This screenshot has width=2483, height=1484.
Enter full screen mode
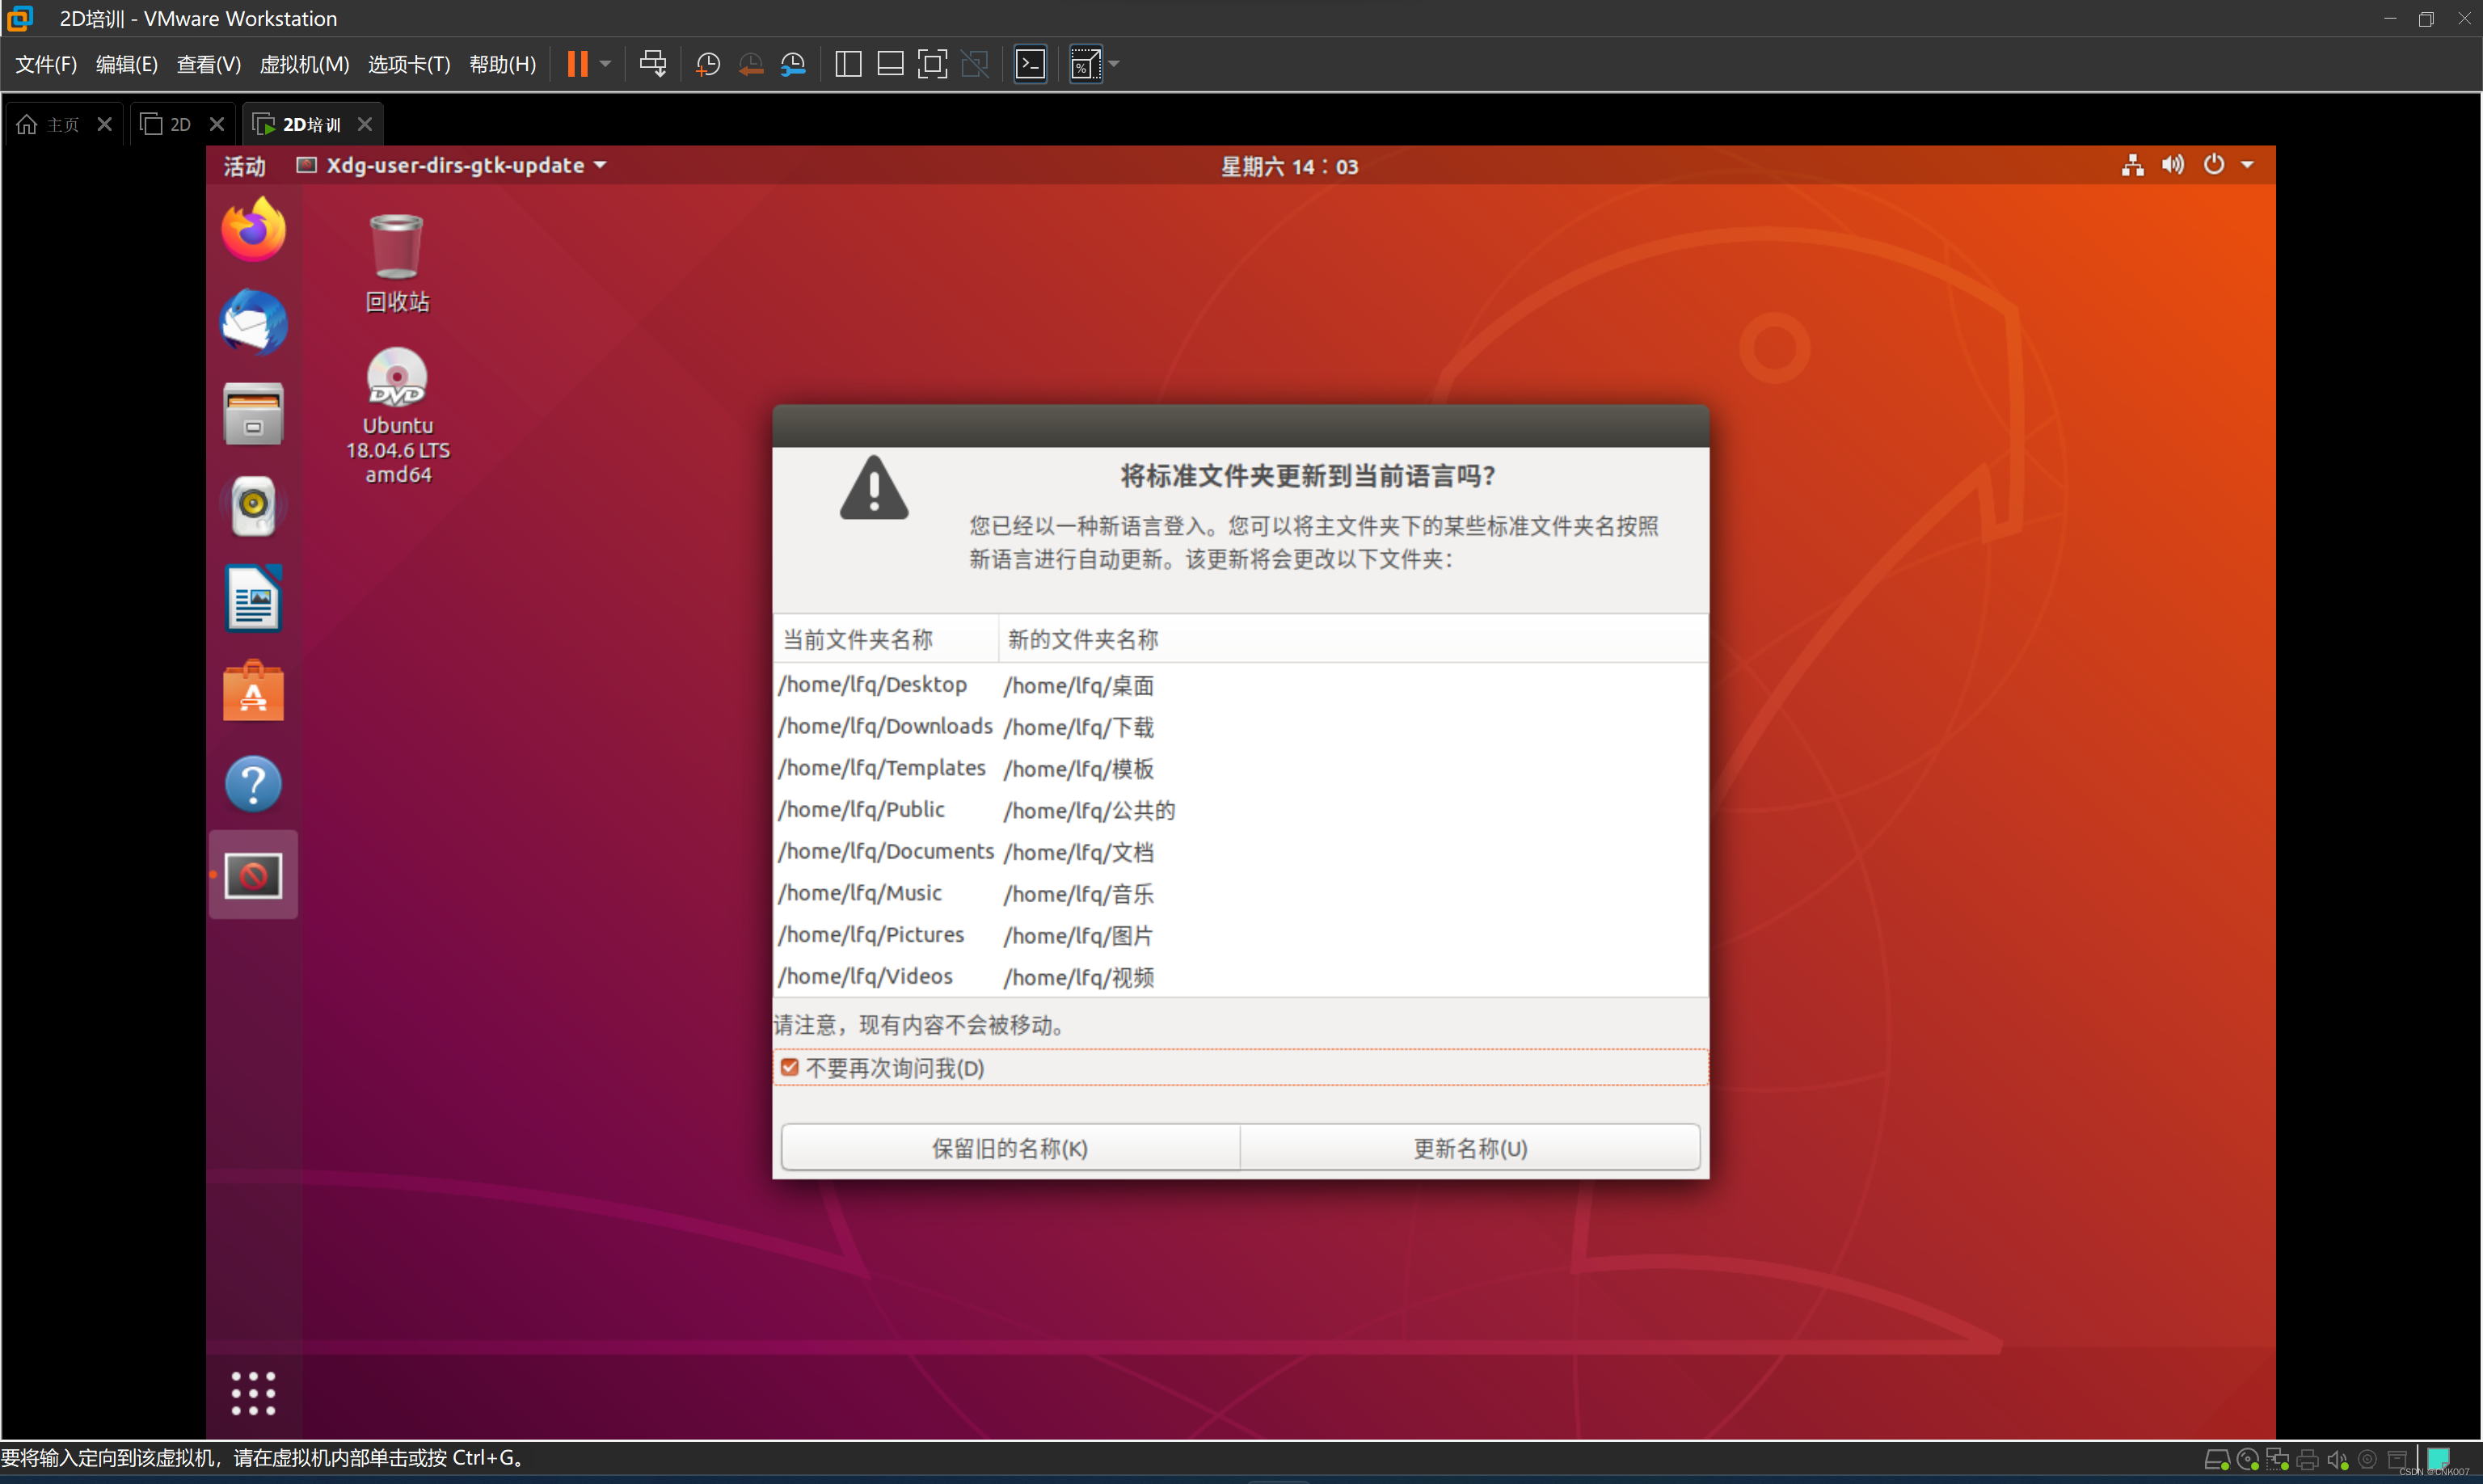[932, 63]
